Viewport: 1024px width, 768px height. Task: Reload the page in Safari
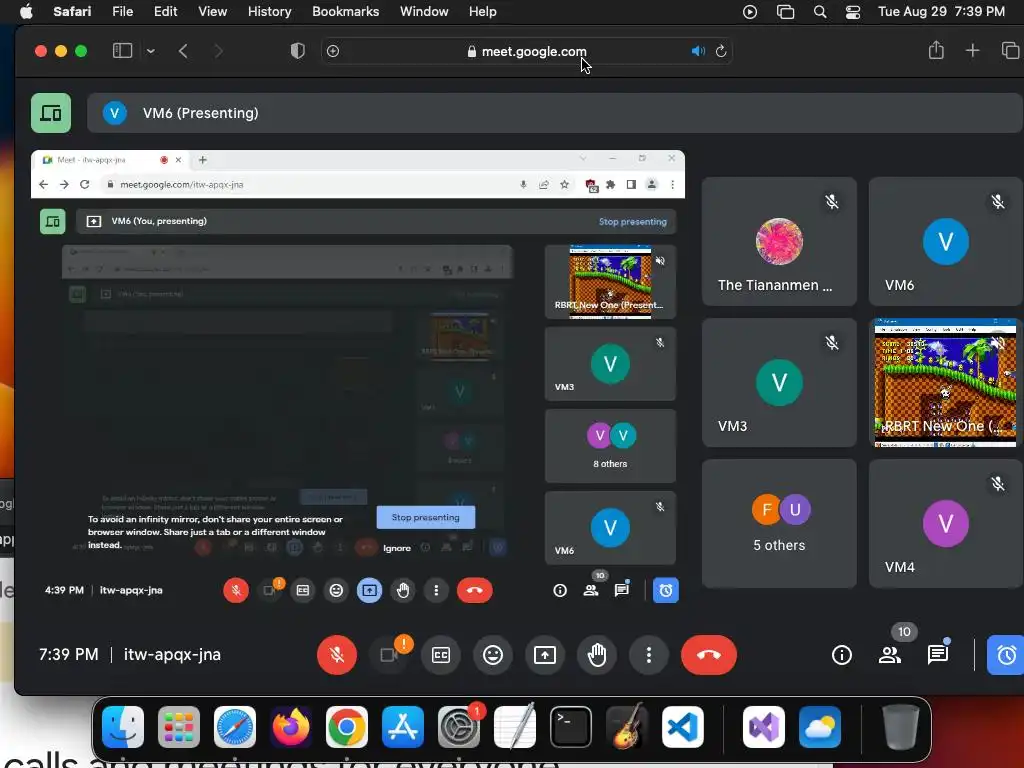[721, 51]
